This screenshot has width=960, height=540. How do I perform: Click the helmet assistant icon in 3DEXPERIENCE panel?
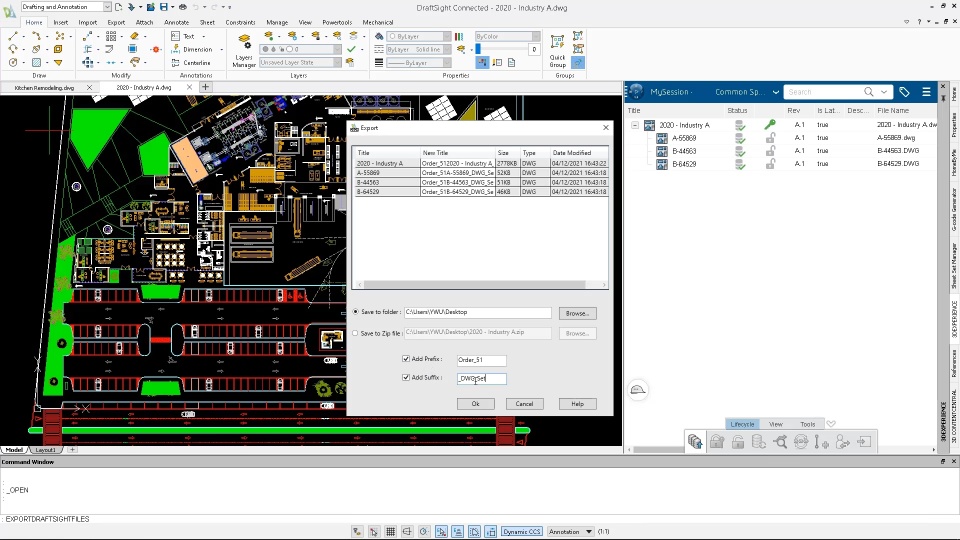[x=637, y=390]
